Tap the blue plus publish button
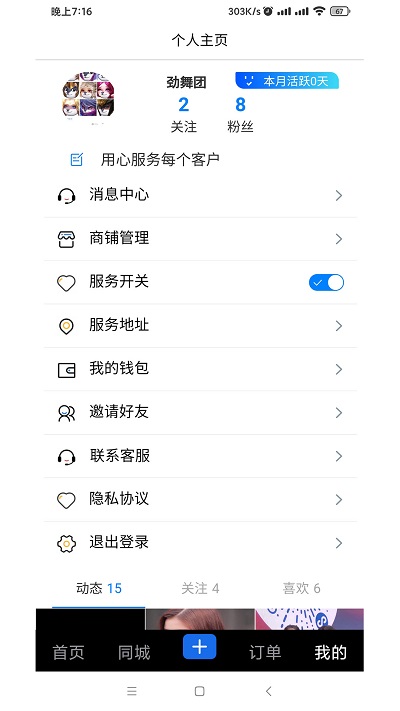 (200, 647)
